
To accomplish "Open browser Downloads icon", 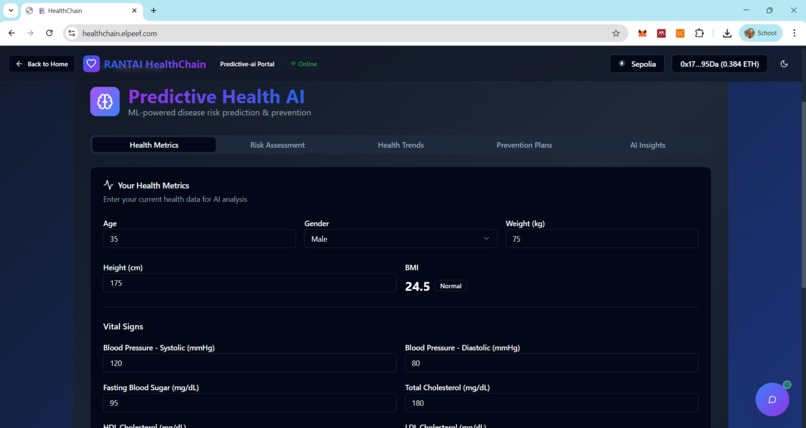I will (727, 33).
